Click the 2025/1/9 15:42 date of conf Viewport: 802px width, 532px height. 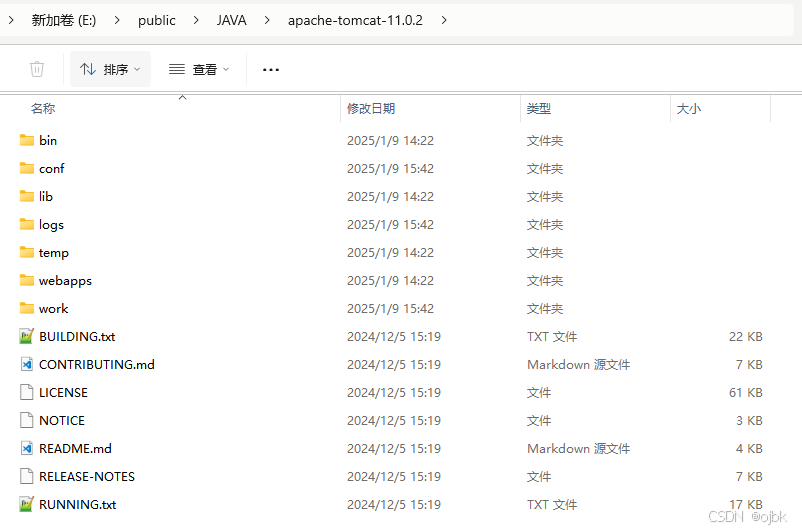pos(390,168)
